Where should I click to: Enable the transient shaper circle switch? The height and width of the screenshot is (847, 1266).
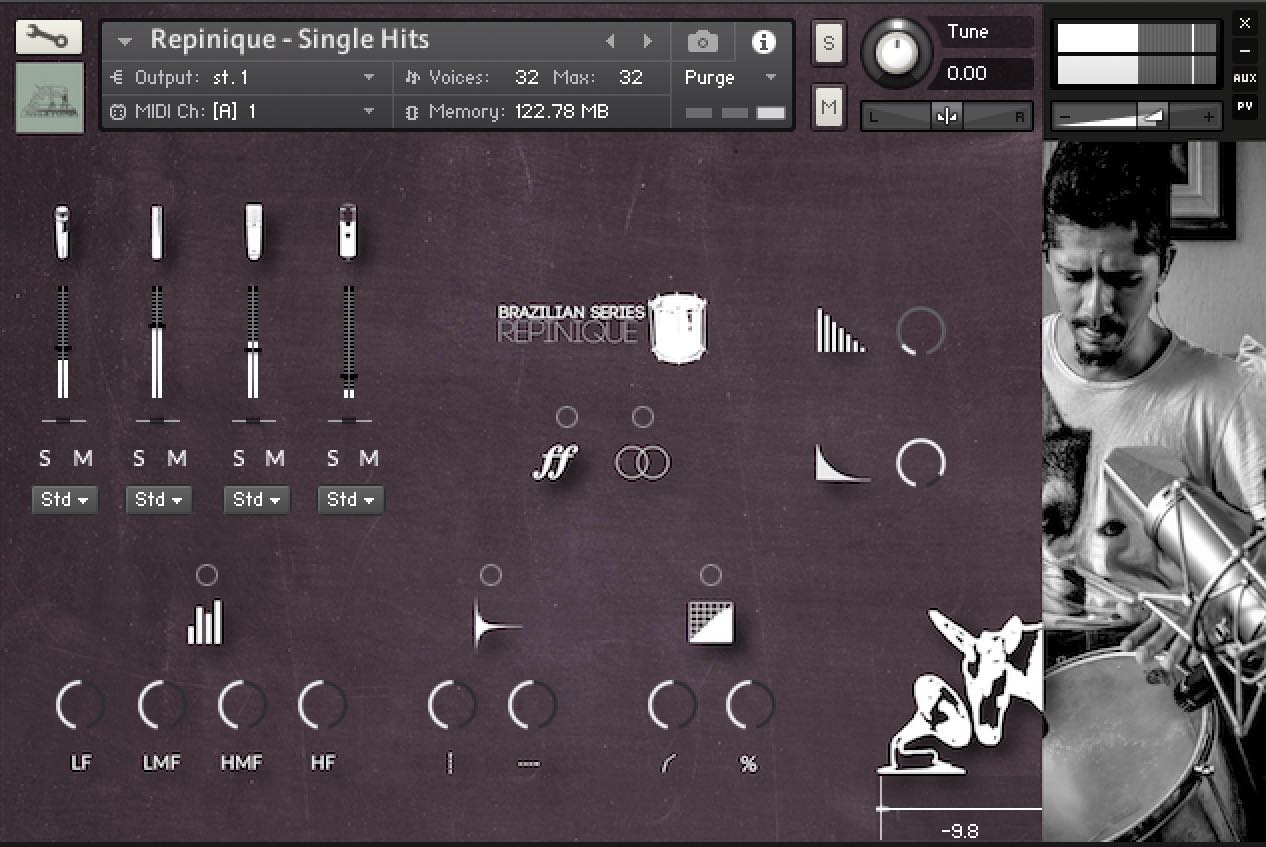click(x=491, y=575)
